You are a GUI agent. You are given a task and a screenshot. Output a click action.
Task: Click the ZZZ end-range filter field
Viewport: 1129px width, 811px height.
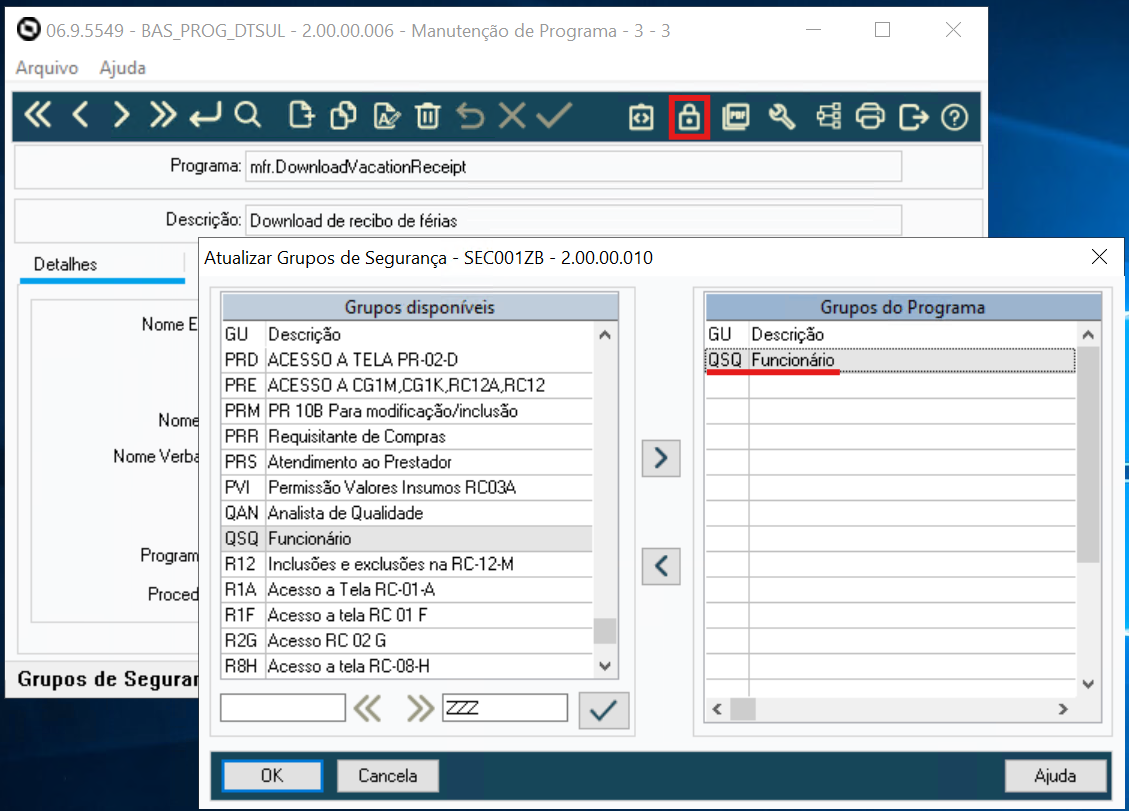pos(505,707)
